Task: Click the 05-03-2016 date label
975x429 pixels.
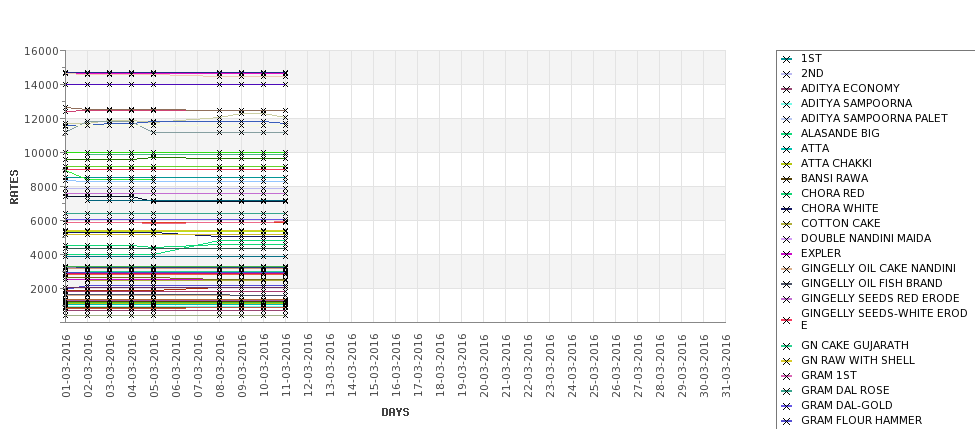Action: 154,366
